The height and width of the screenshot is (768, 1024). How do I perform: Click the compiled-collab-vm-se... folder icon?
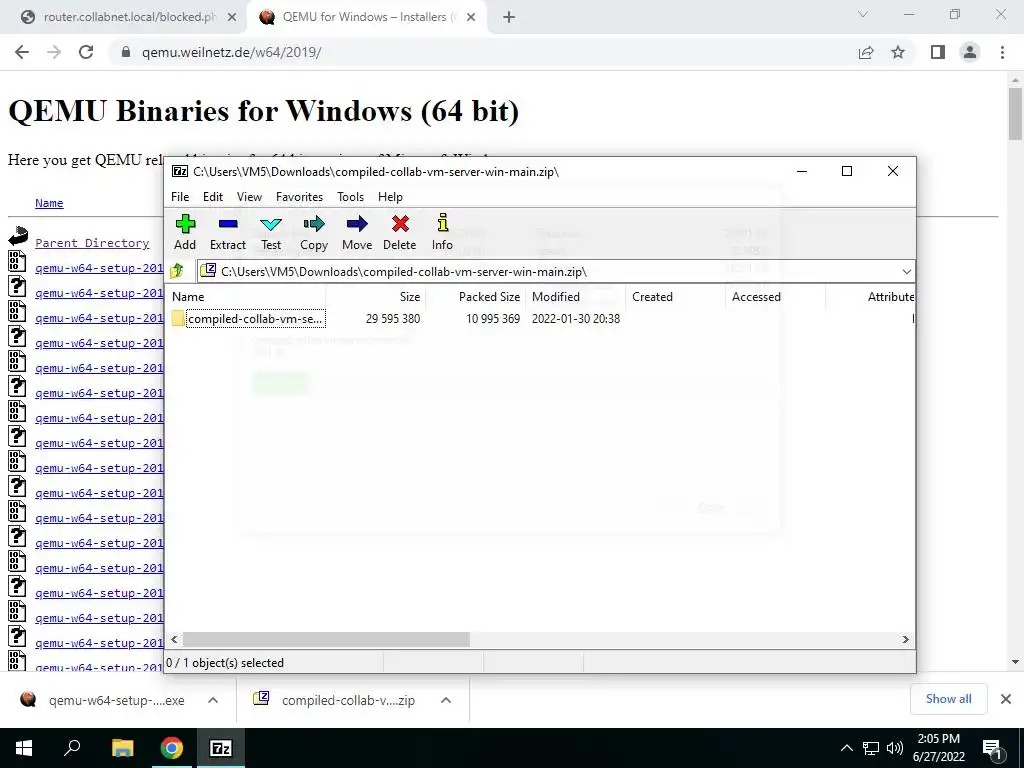tap(178, 319)
